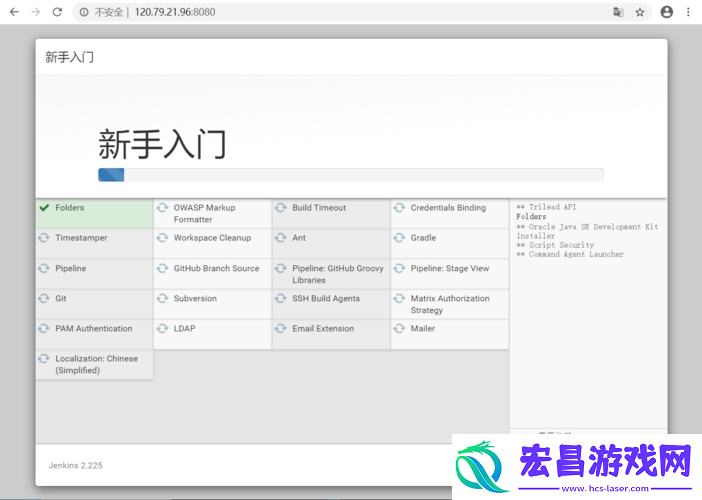Click the sync icon beside OWASP Markup Formatter
This screenshot has height=500, width=702.
coord(162,208)
